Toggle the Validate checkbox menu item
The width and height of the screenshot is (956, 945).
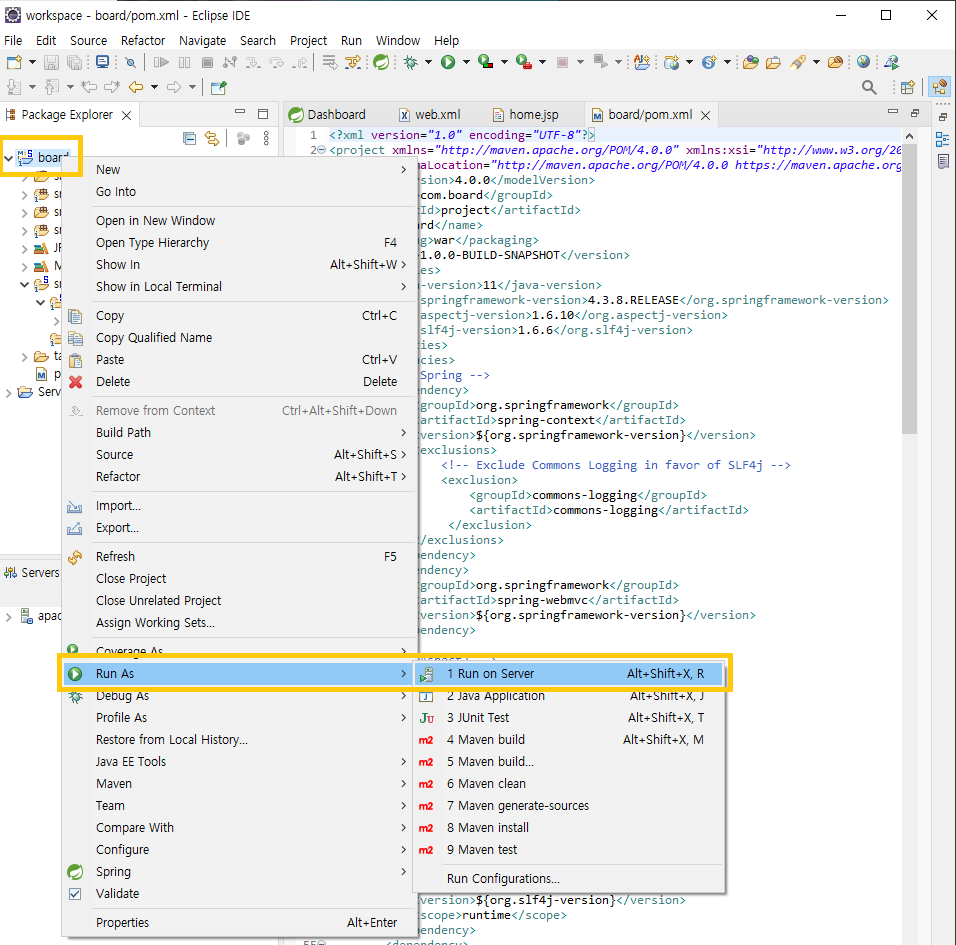coord(75,894)
